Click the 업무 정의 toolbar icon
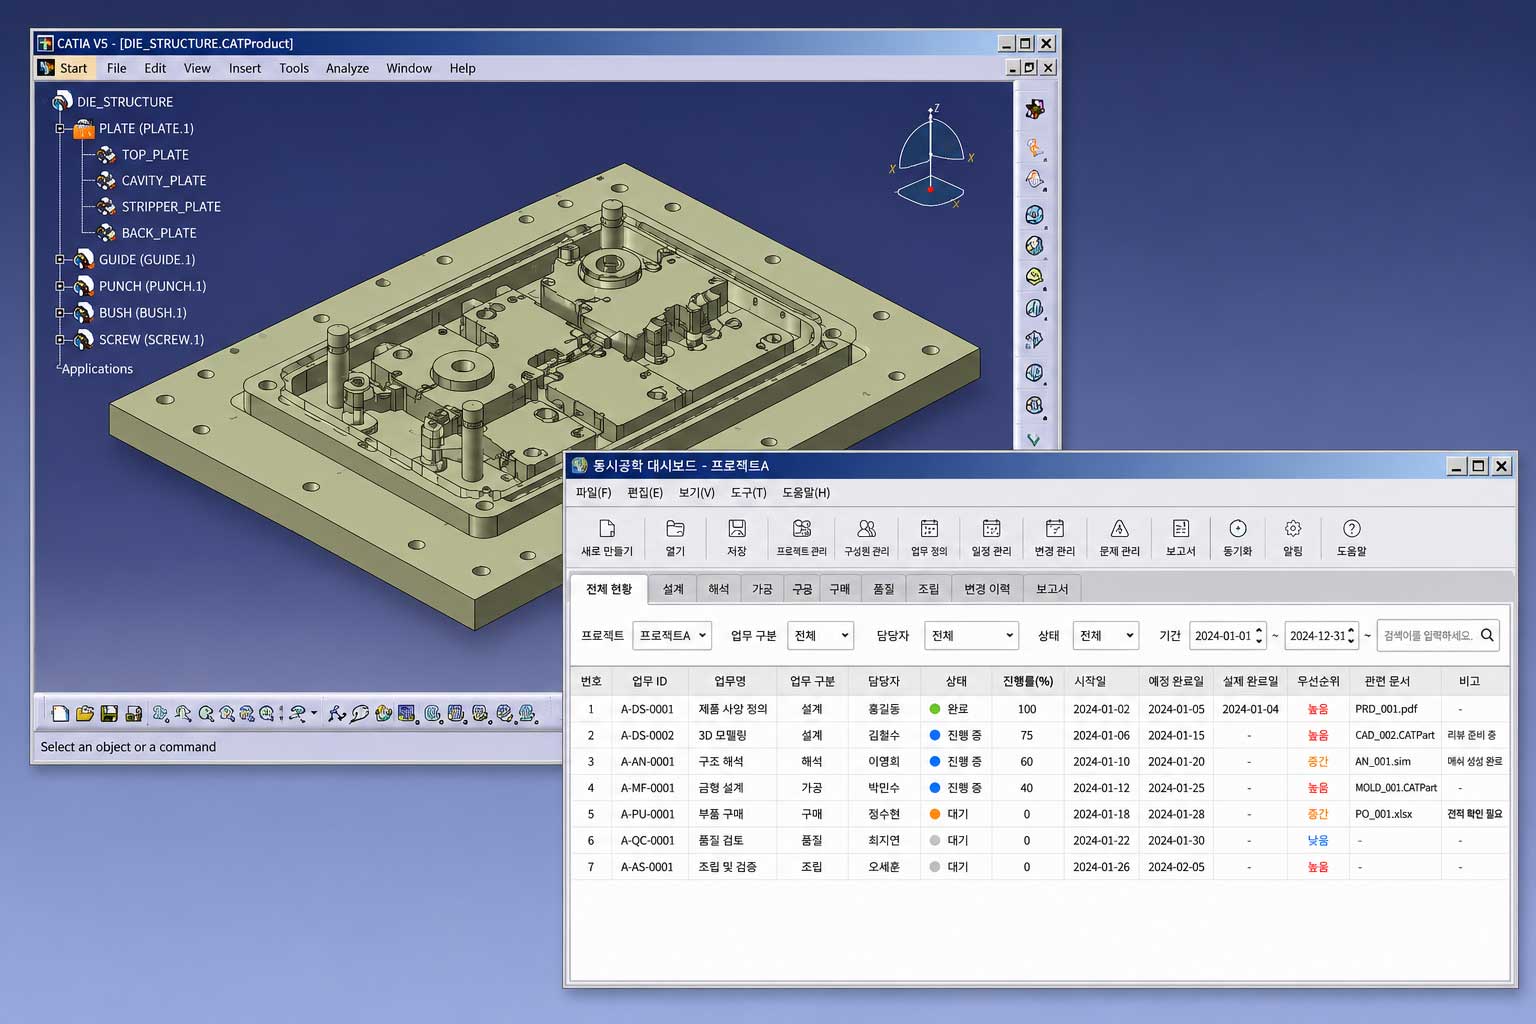 point(929,528)
